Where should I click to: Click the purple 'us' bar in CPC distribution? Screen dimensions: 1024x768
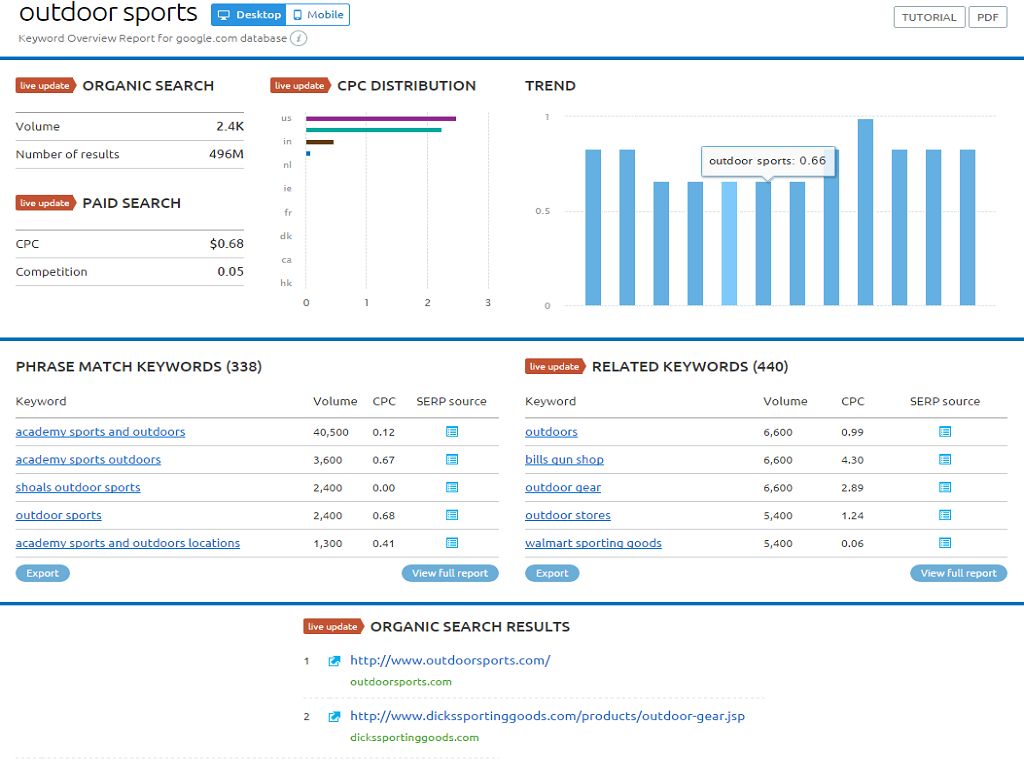pyautogui.click(x=380, y=118)
